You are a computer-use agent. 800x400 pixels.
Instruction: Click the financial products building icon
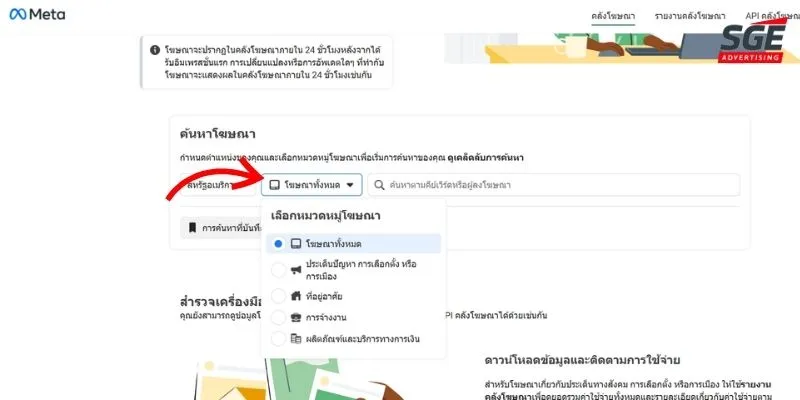coord(296,339)
